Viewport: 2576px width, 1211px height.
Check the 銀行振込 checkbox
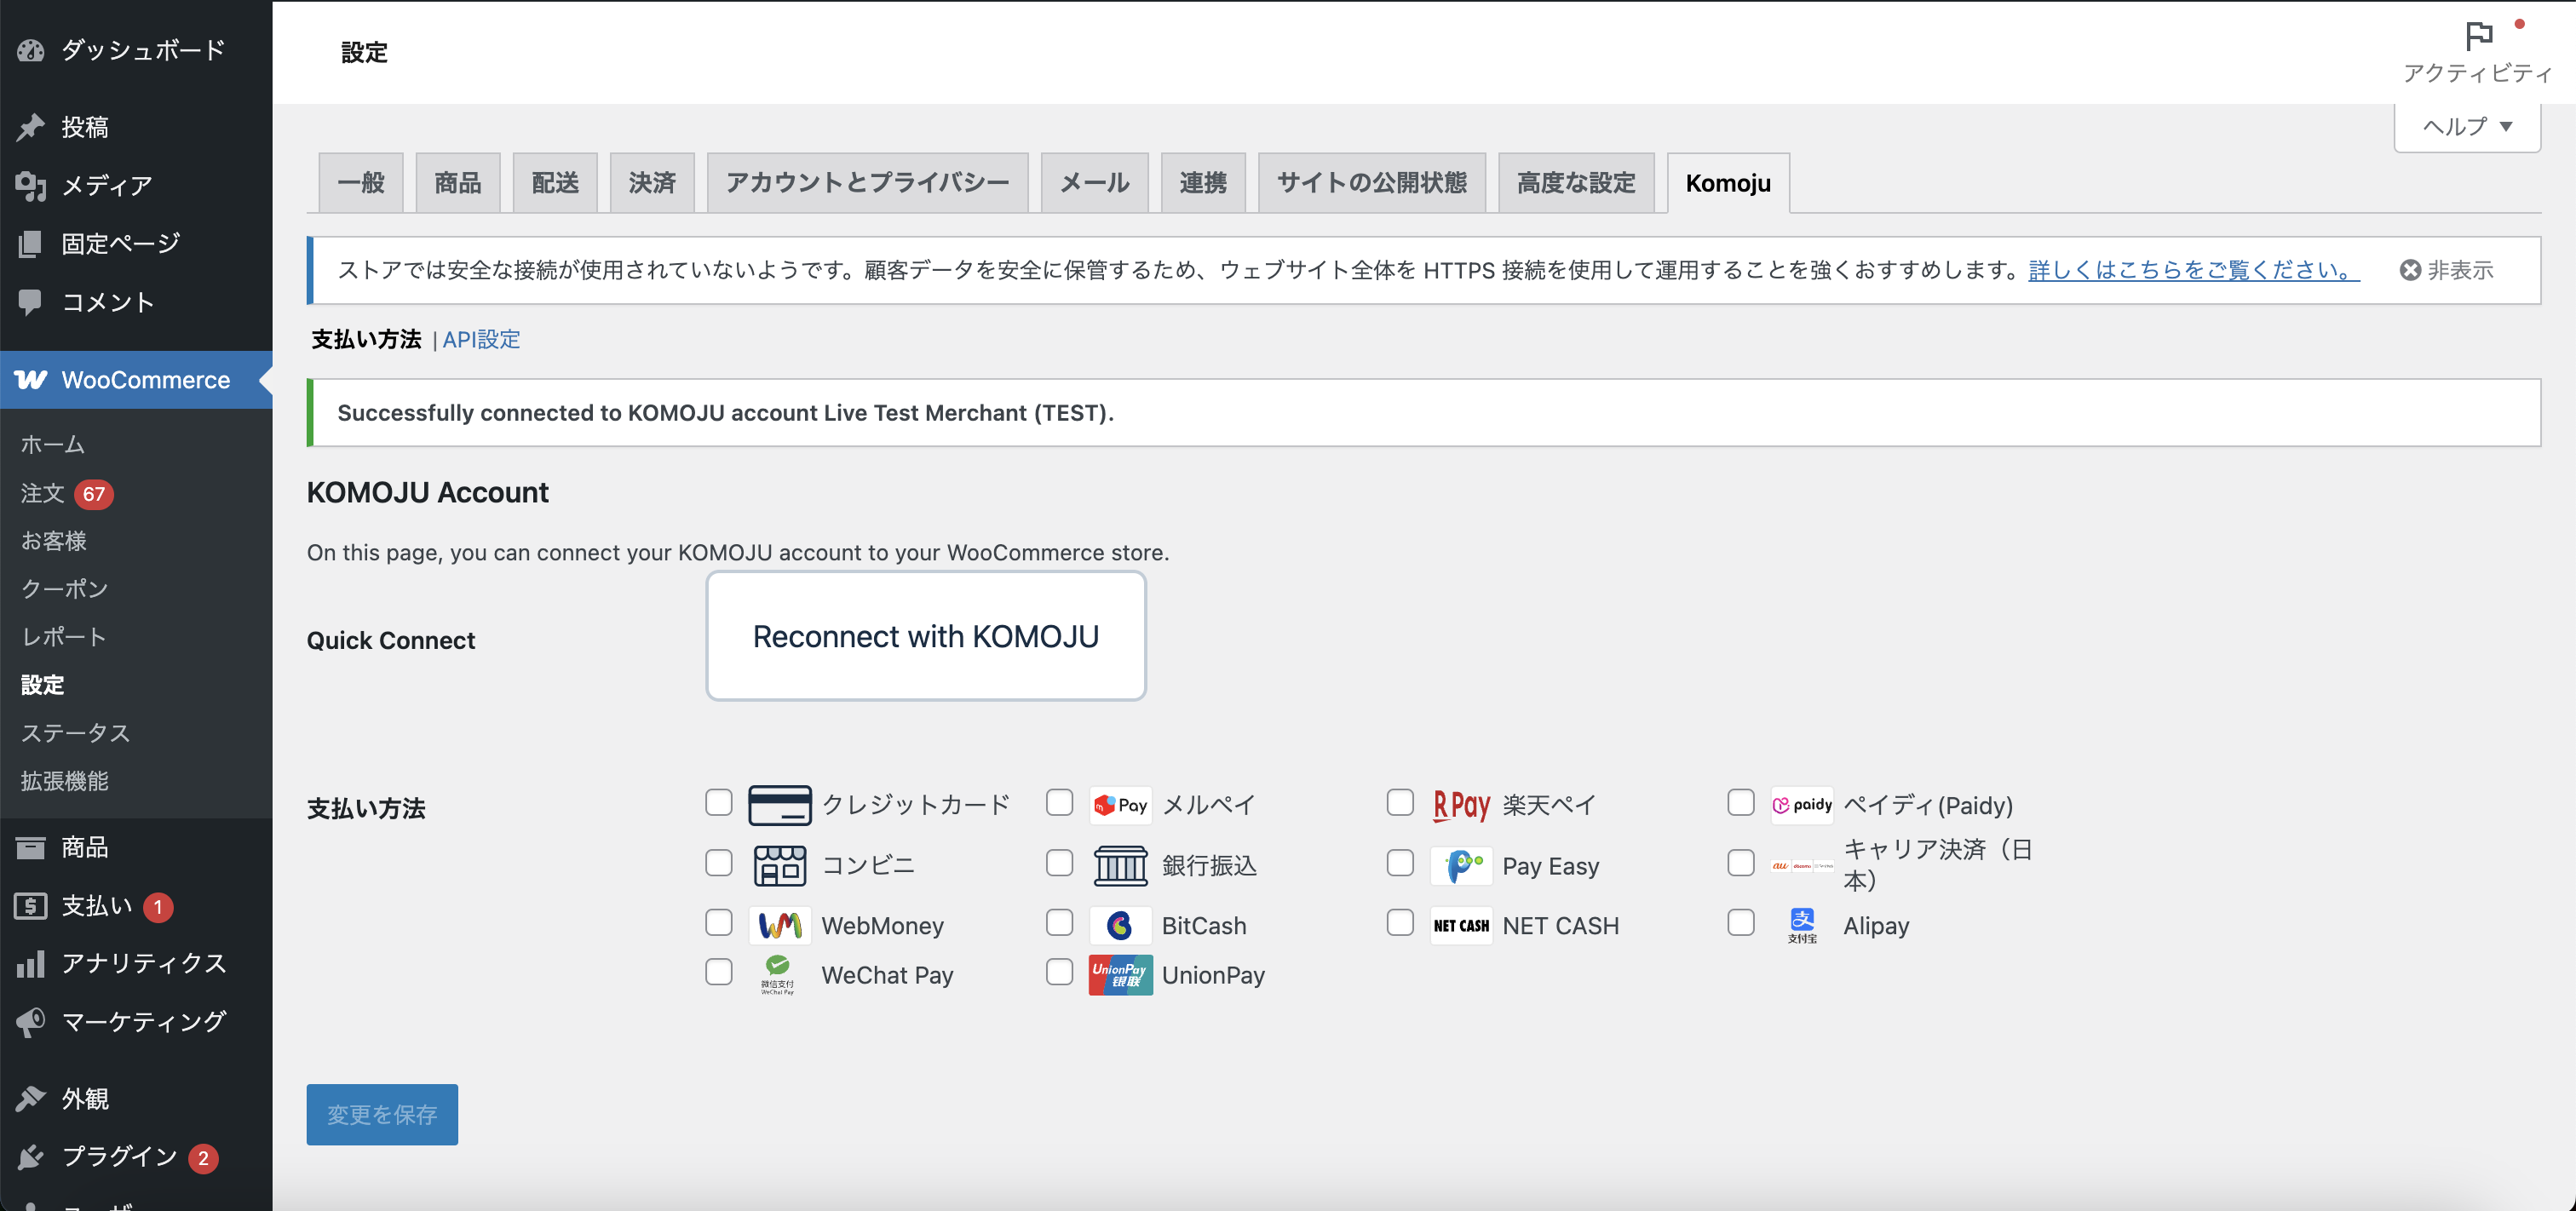[x=1059, y=863]
